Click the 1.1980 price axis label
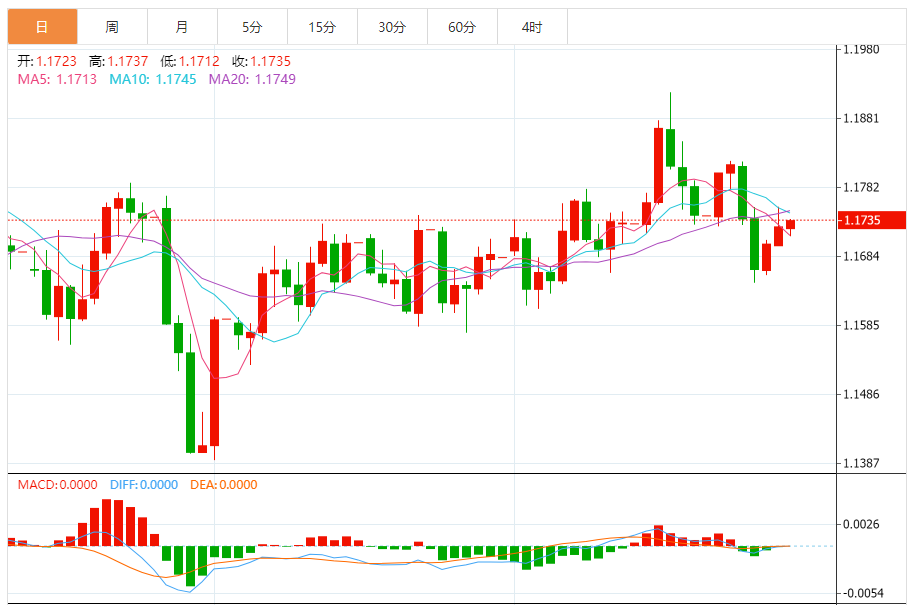The height and width of the screenshot is (605, 914). (861, 50)
